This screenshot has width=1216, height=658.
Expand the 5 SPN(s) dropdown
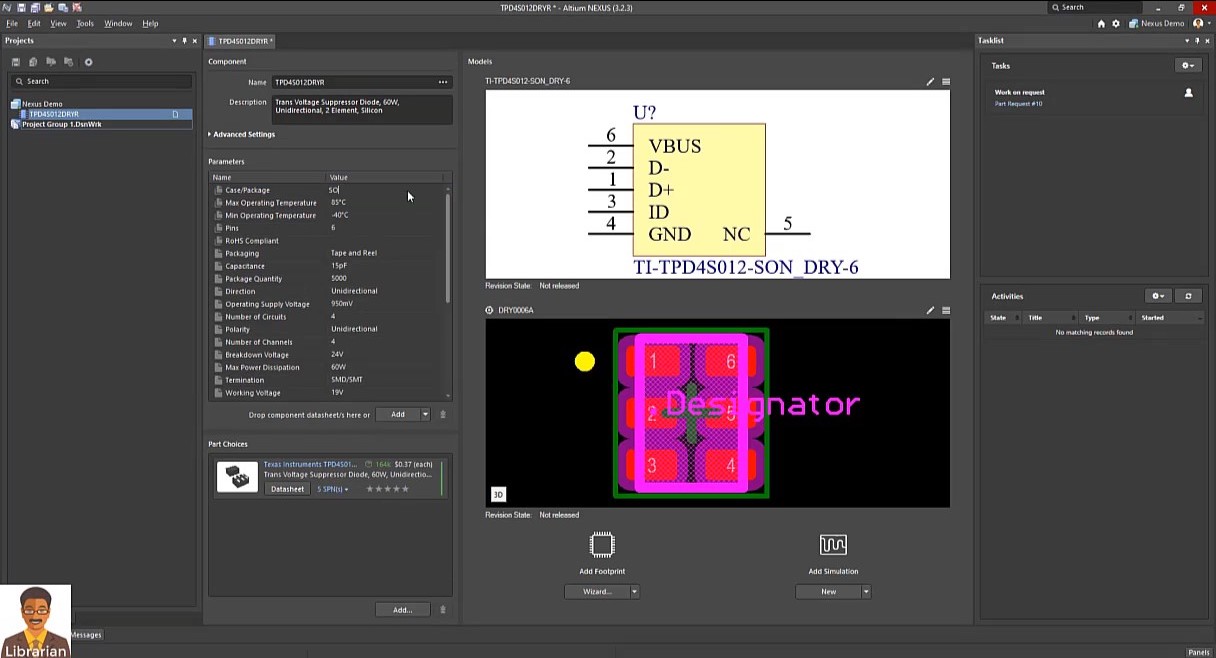click(333, 489)
